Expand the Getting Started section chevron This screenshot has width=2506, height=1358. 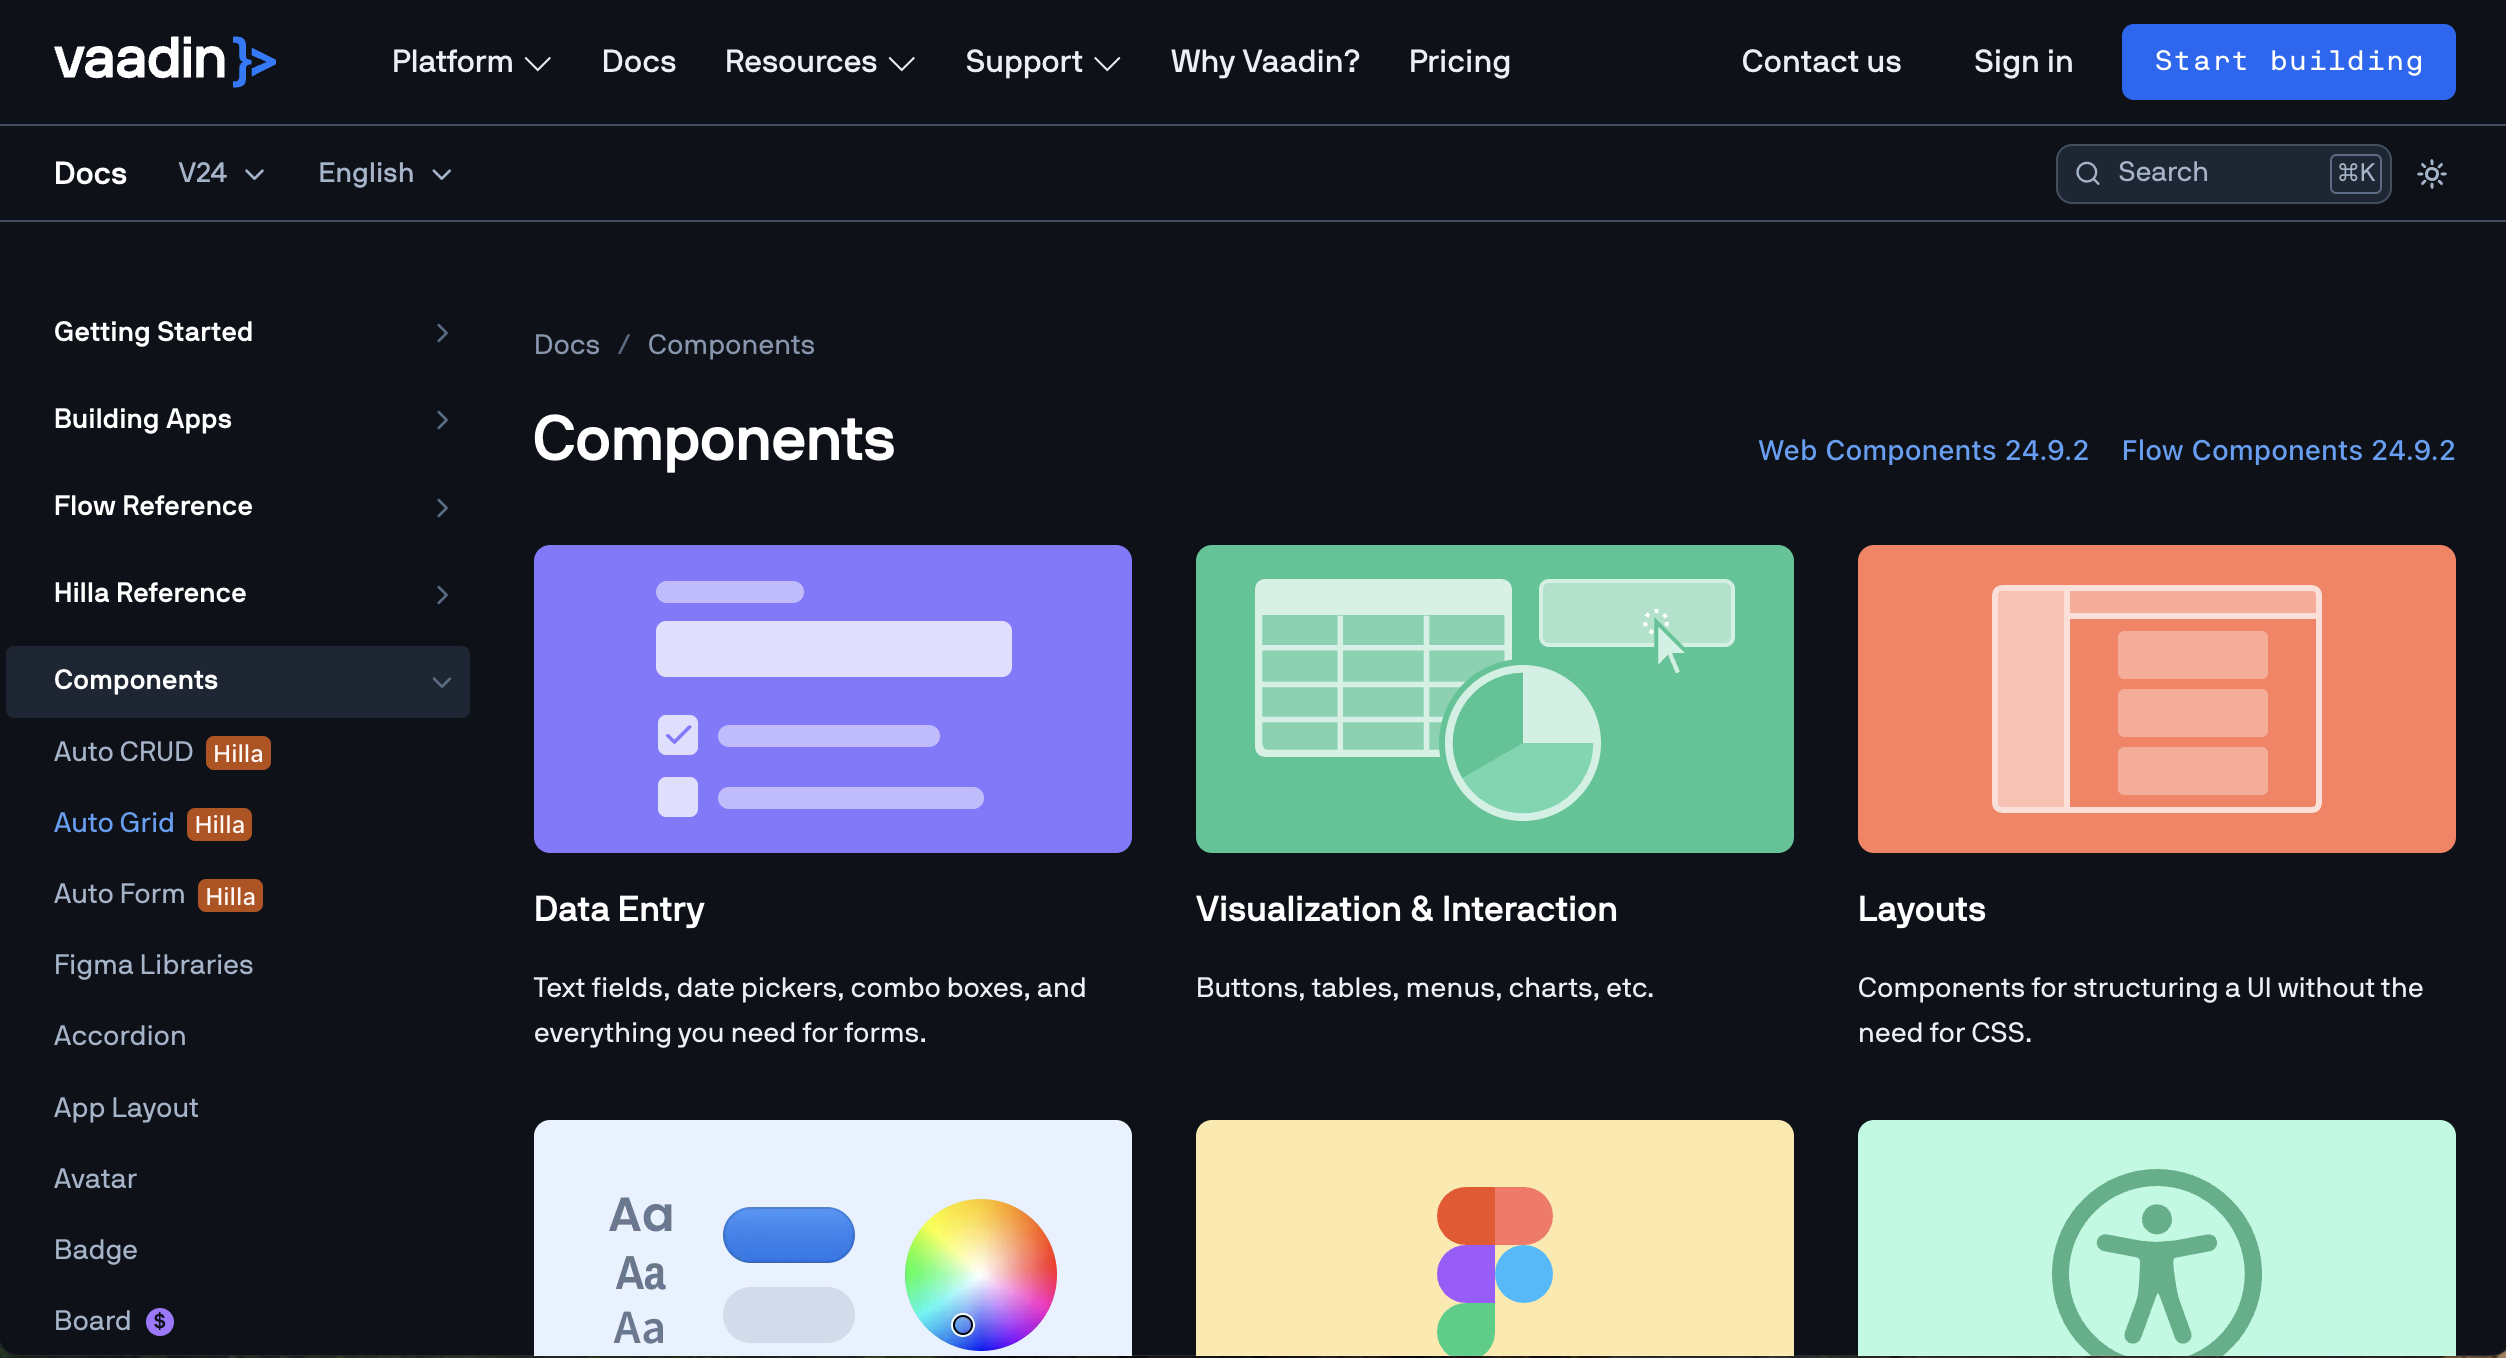point(442,333)
